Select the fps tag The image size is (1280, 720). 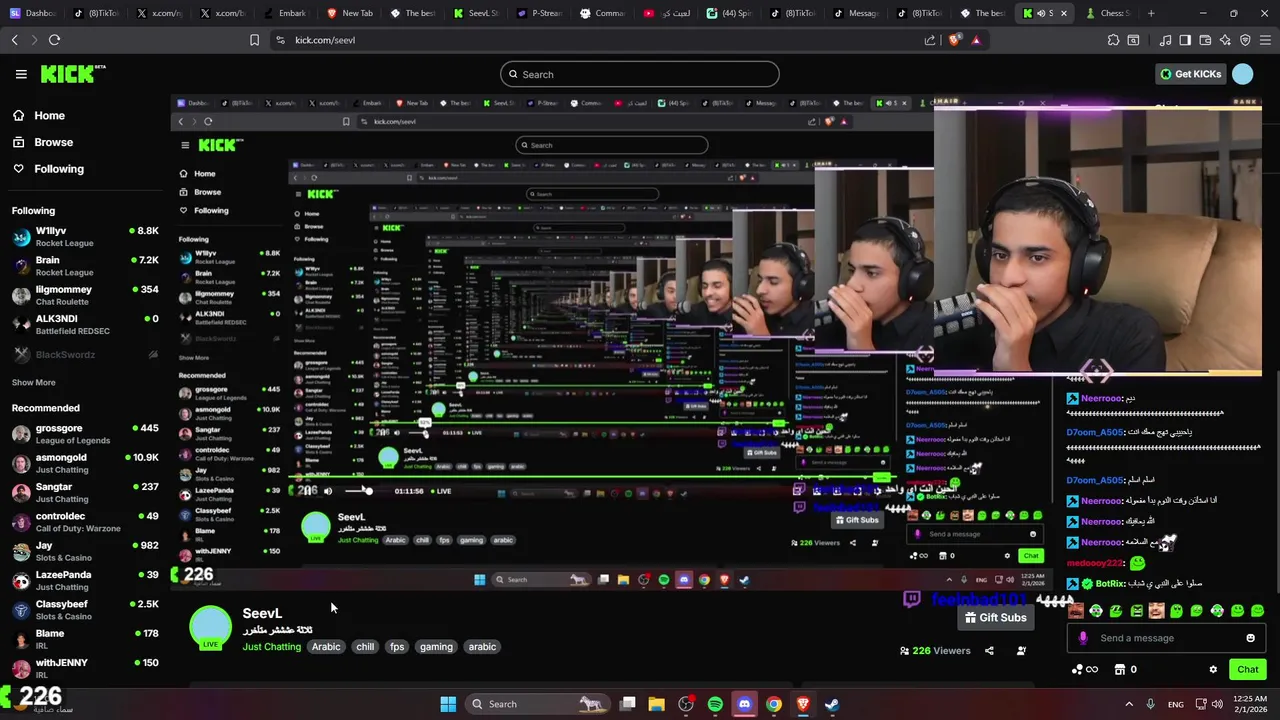(x=397, y=647)
